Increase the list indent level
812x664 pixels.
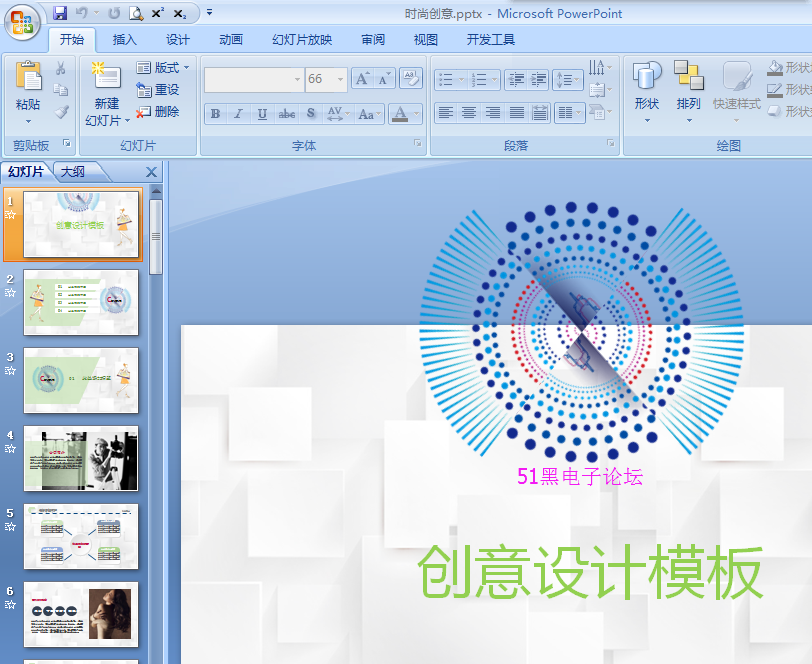coord(539,80)
